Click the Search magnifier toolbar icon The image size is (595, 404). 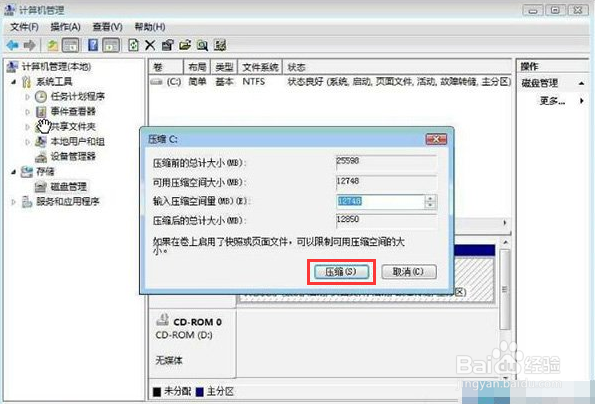202,46
